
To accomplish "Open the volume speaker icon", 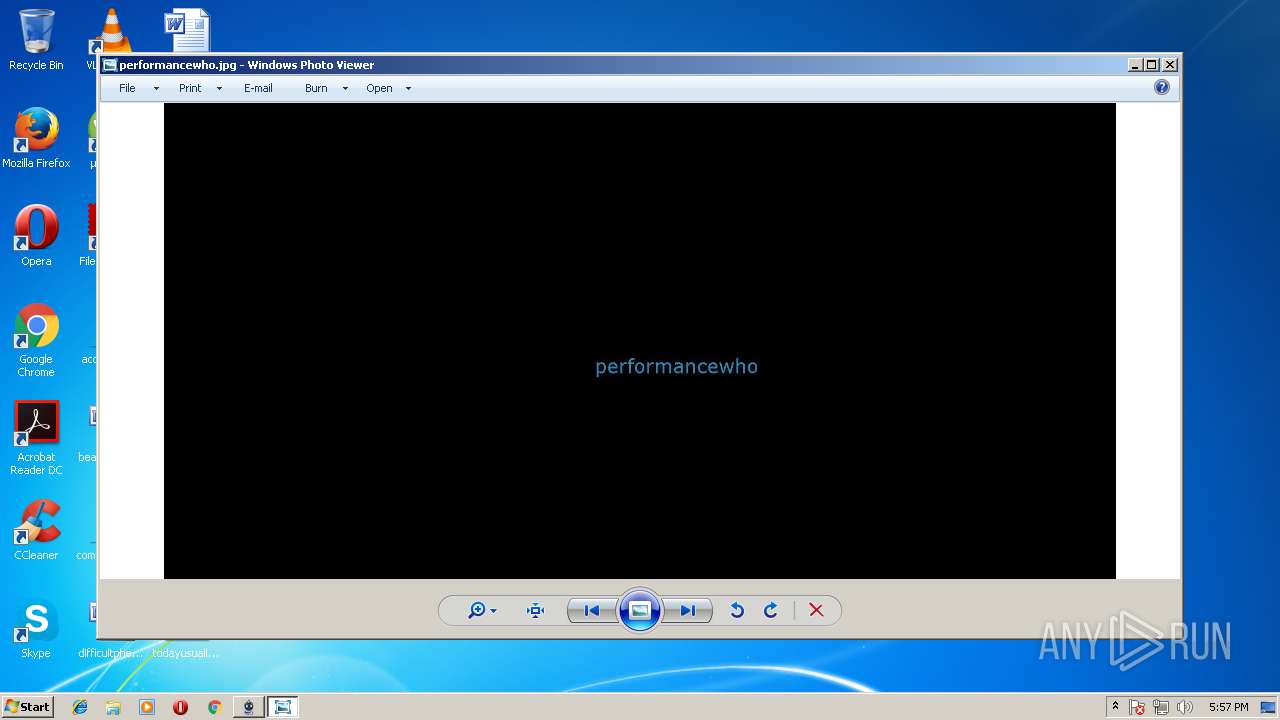I will (1185, 707).
